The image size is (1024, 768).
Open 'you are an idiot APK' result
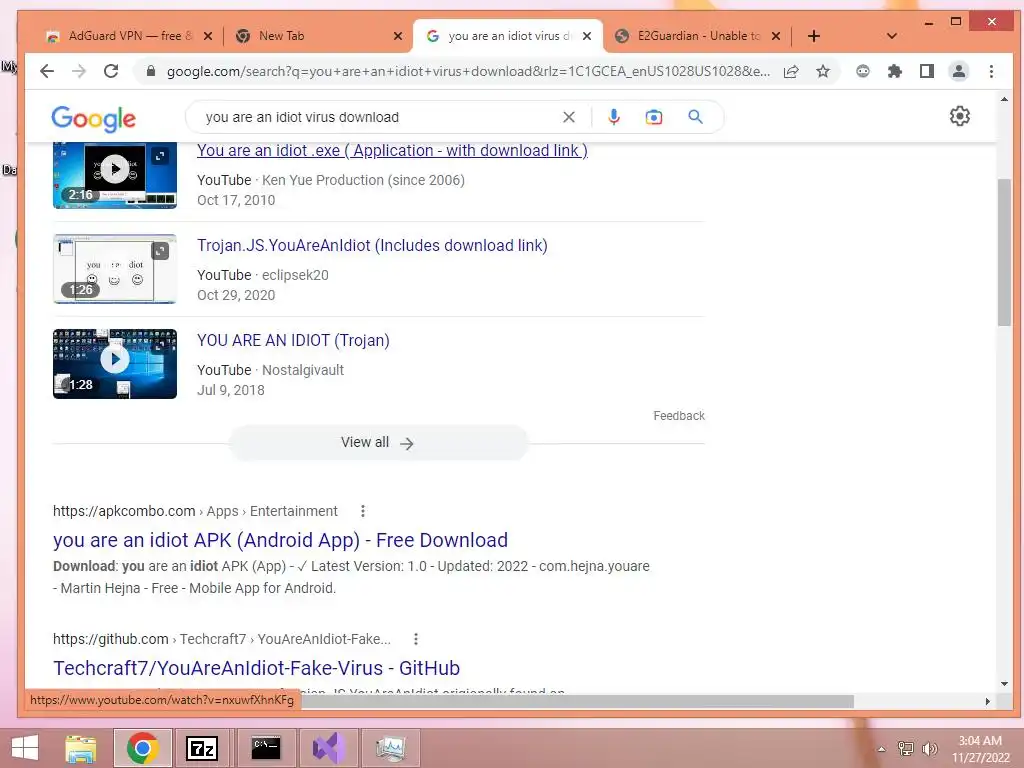coord(280,540)
